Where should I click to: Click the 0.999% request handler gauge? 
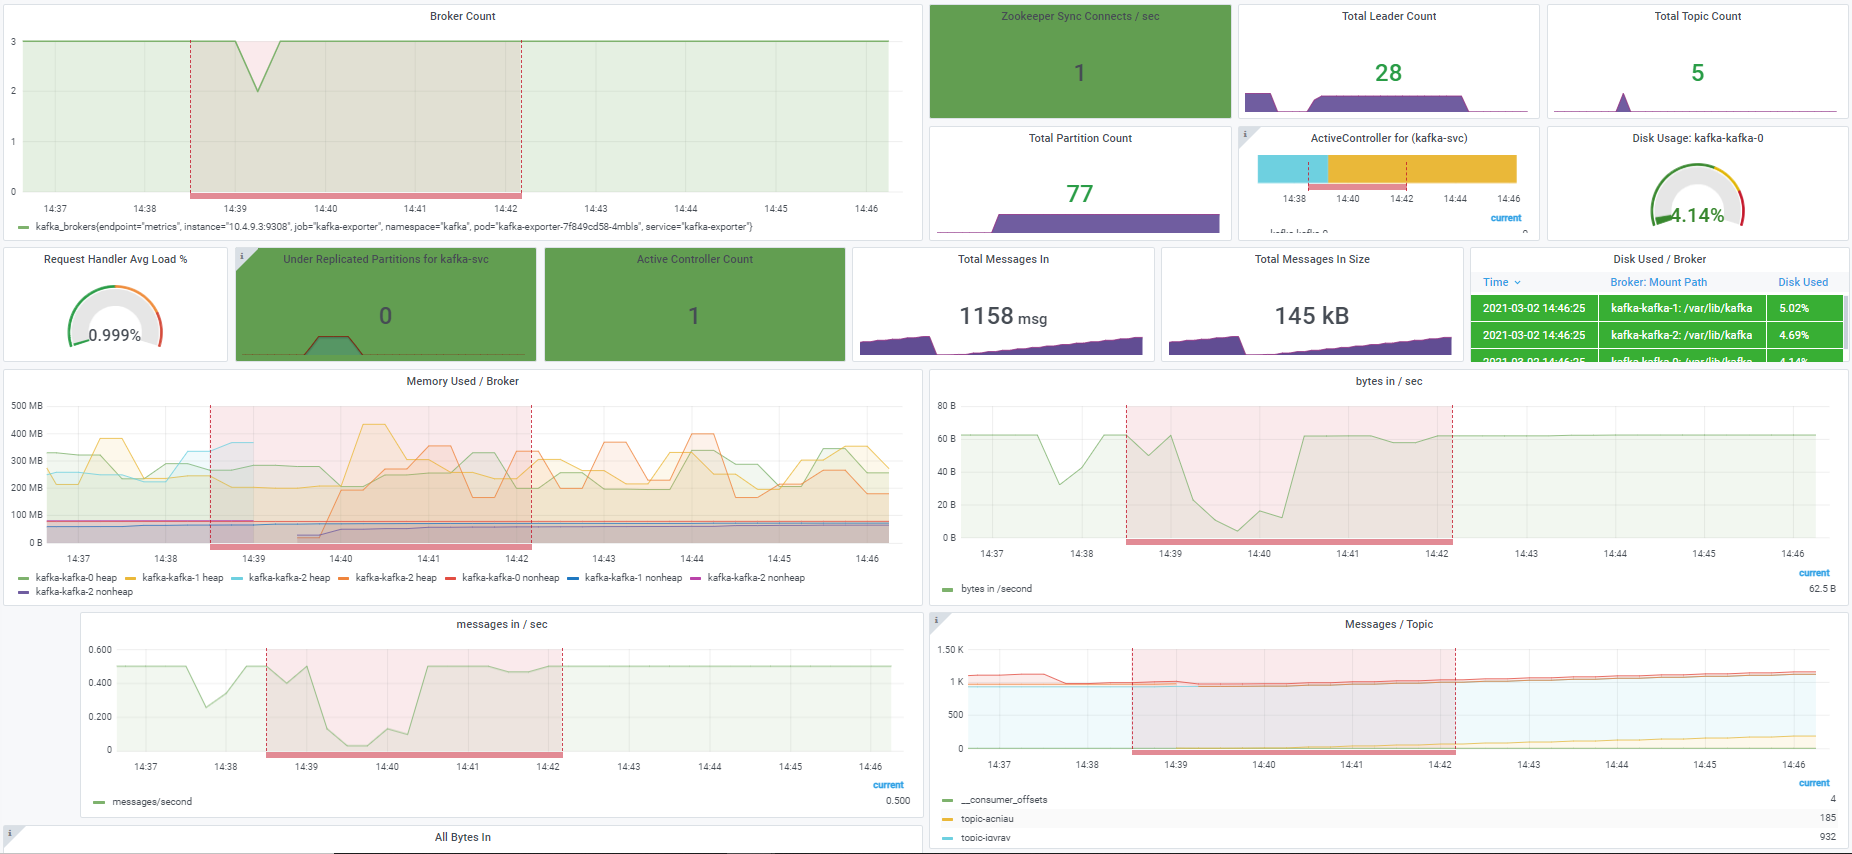[x=115, y=317]
